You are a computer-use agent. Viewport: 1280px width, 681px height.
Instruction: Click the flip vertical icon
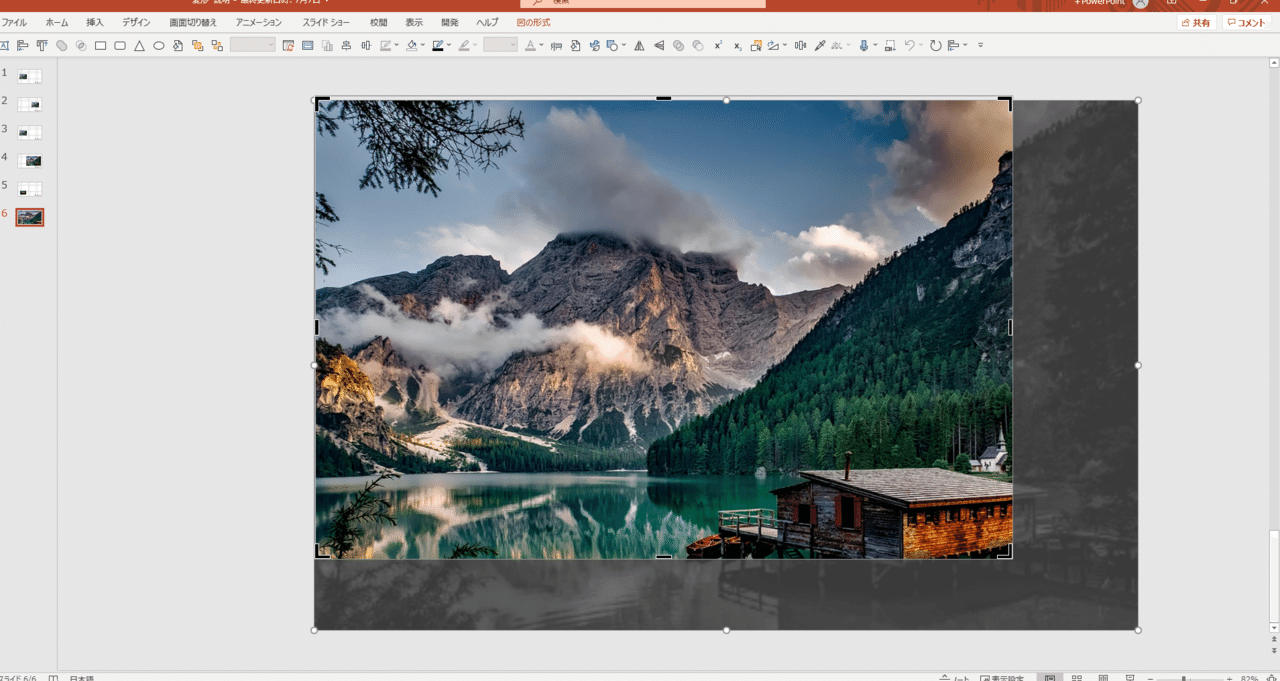pyautogui.click(x=659, y=45)
